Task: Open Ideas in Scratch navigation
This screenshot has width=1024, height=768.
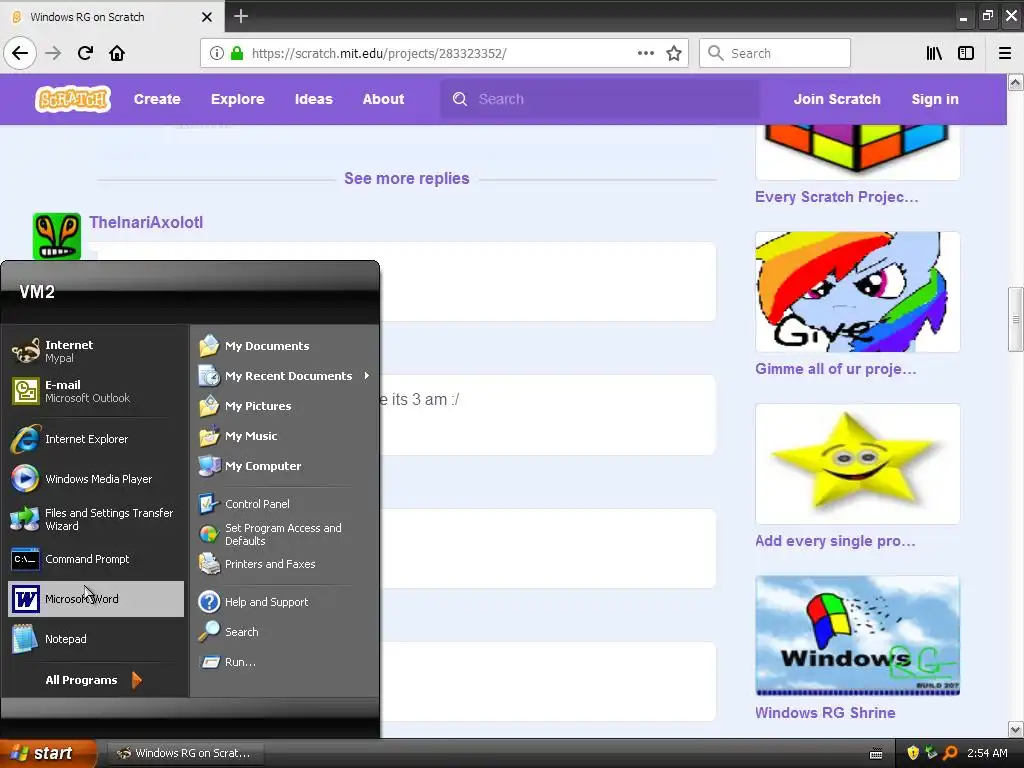Action: (313, 99)
